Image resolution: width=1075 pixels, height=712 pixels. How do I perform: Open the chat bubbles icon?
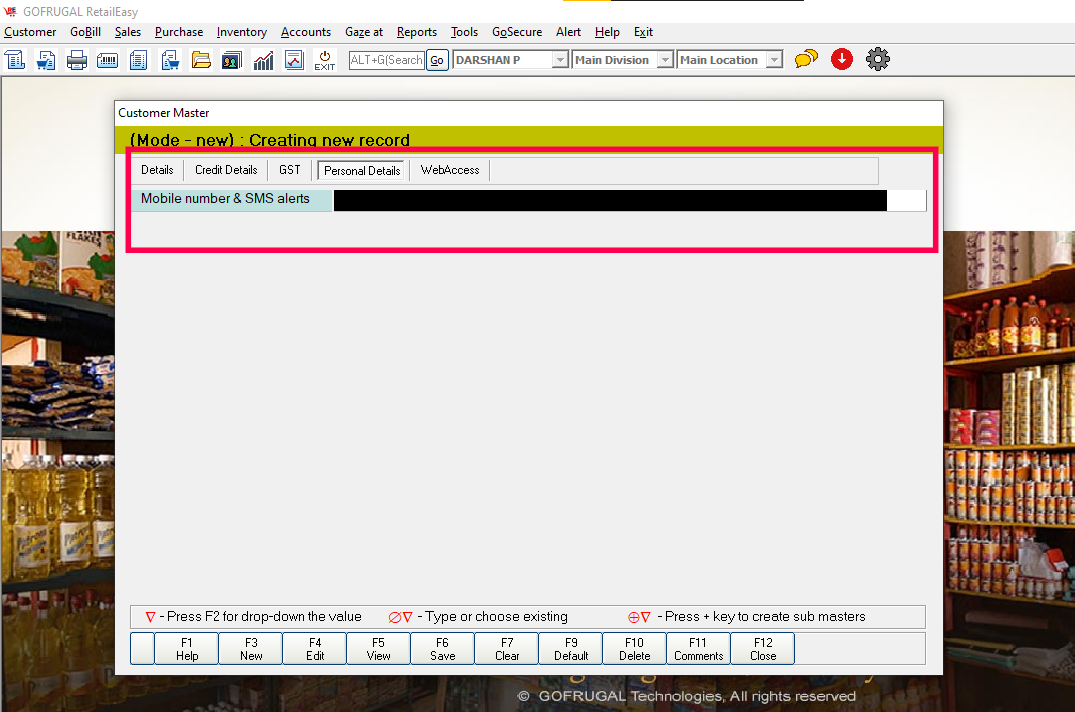806,59
